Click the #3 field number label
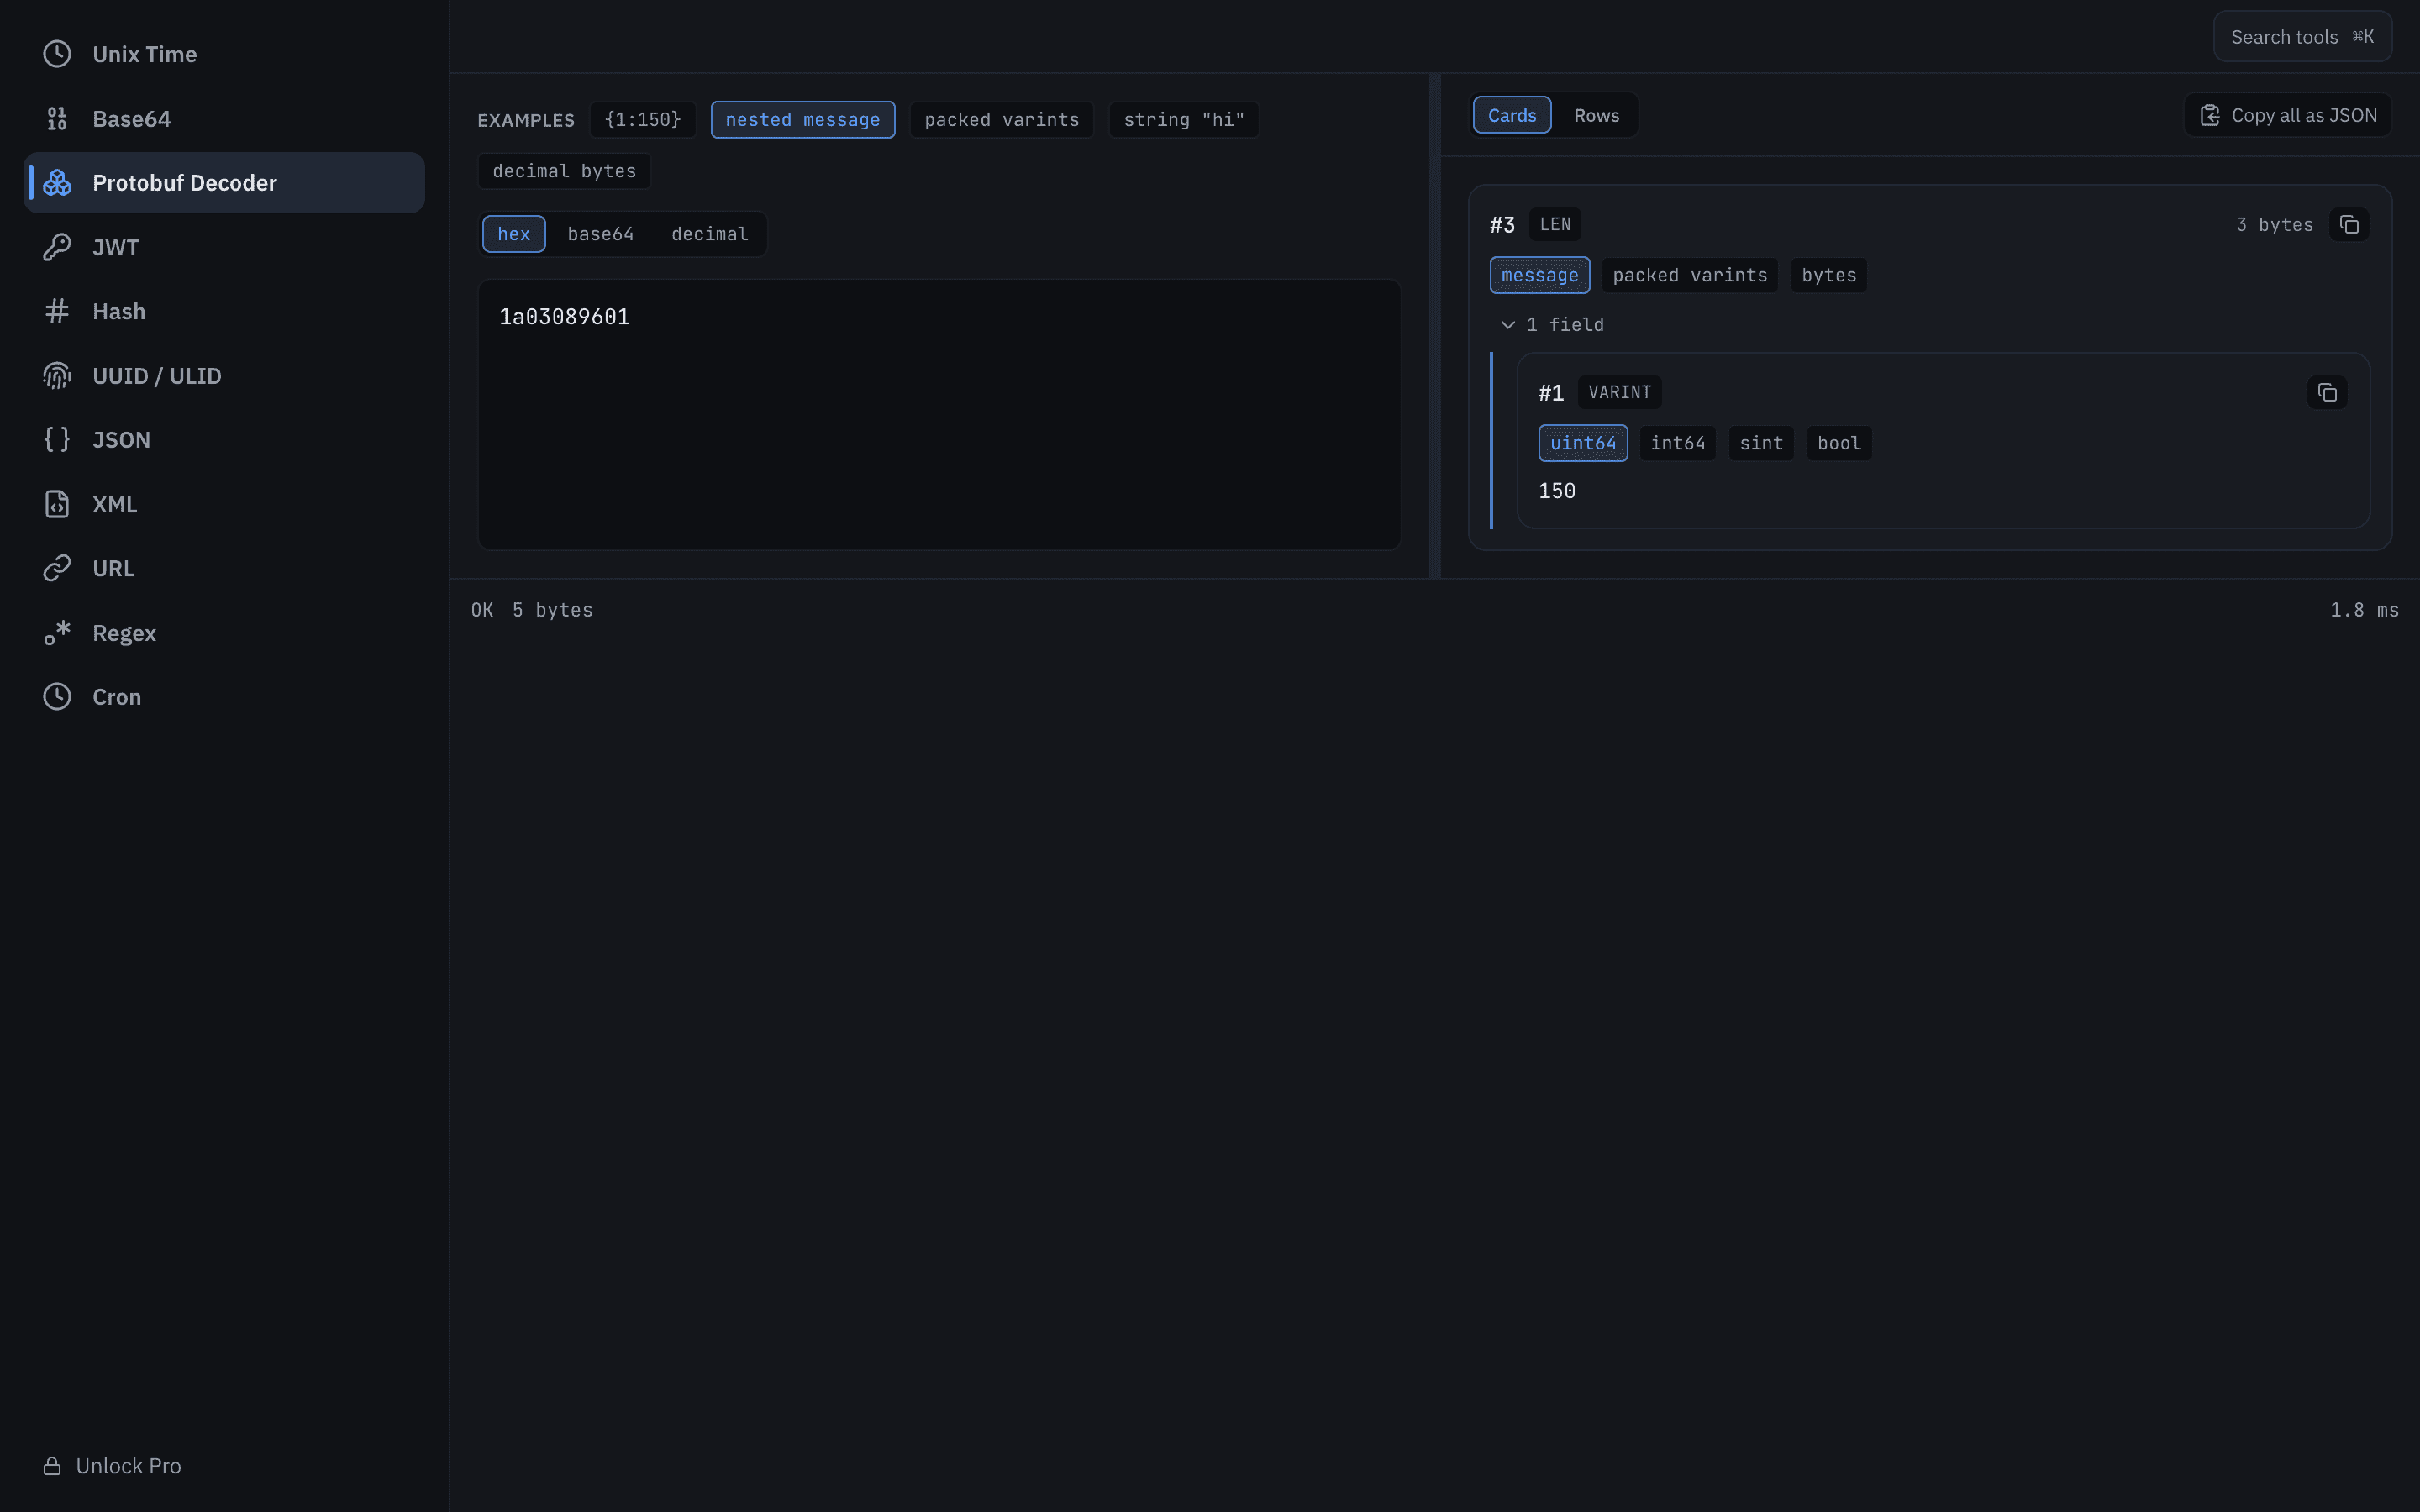 [x=1502, y=225]
